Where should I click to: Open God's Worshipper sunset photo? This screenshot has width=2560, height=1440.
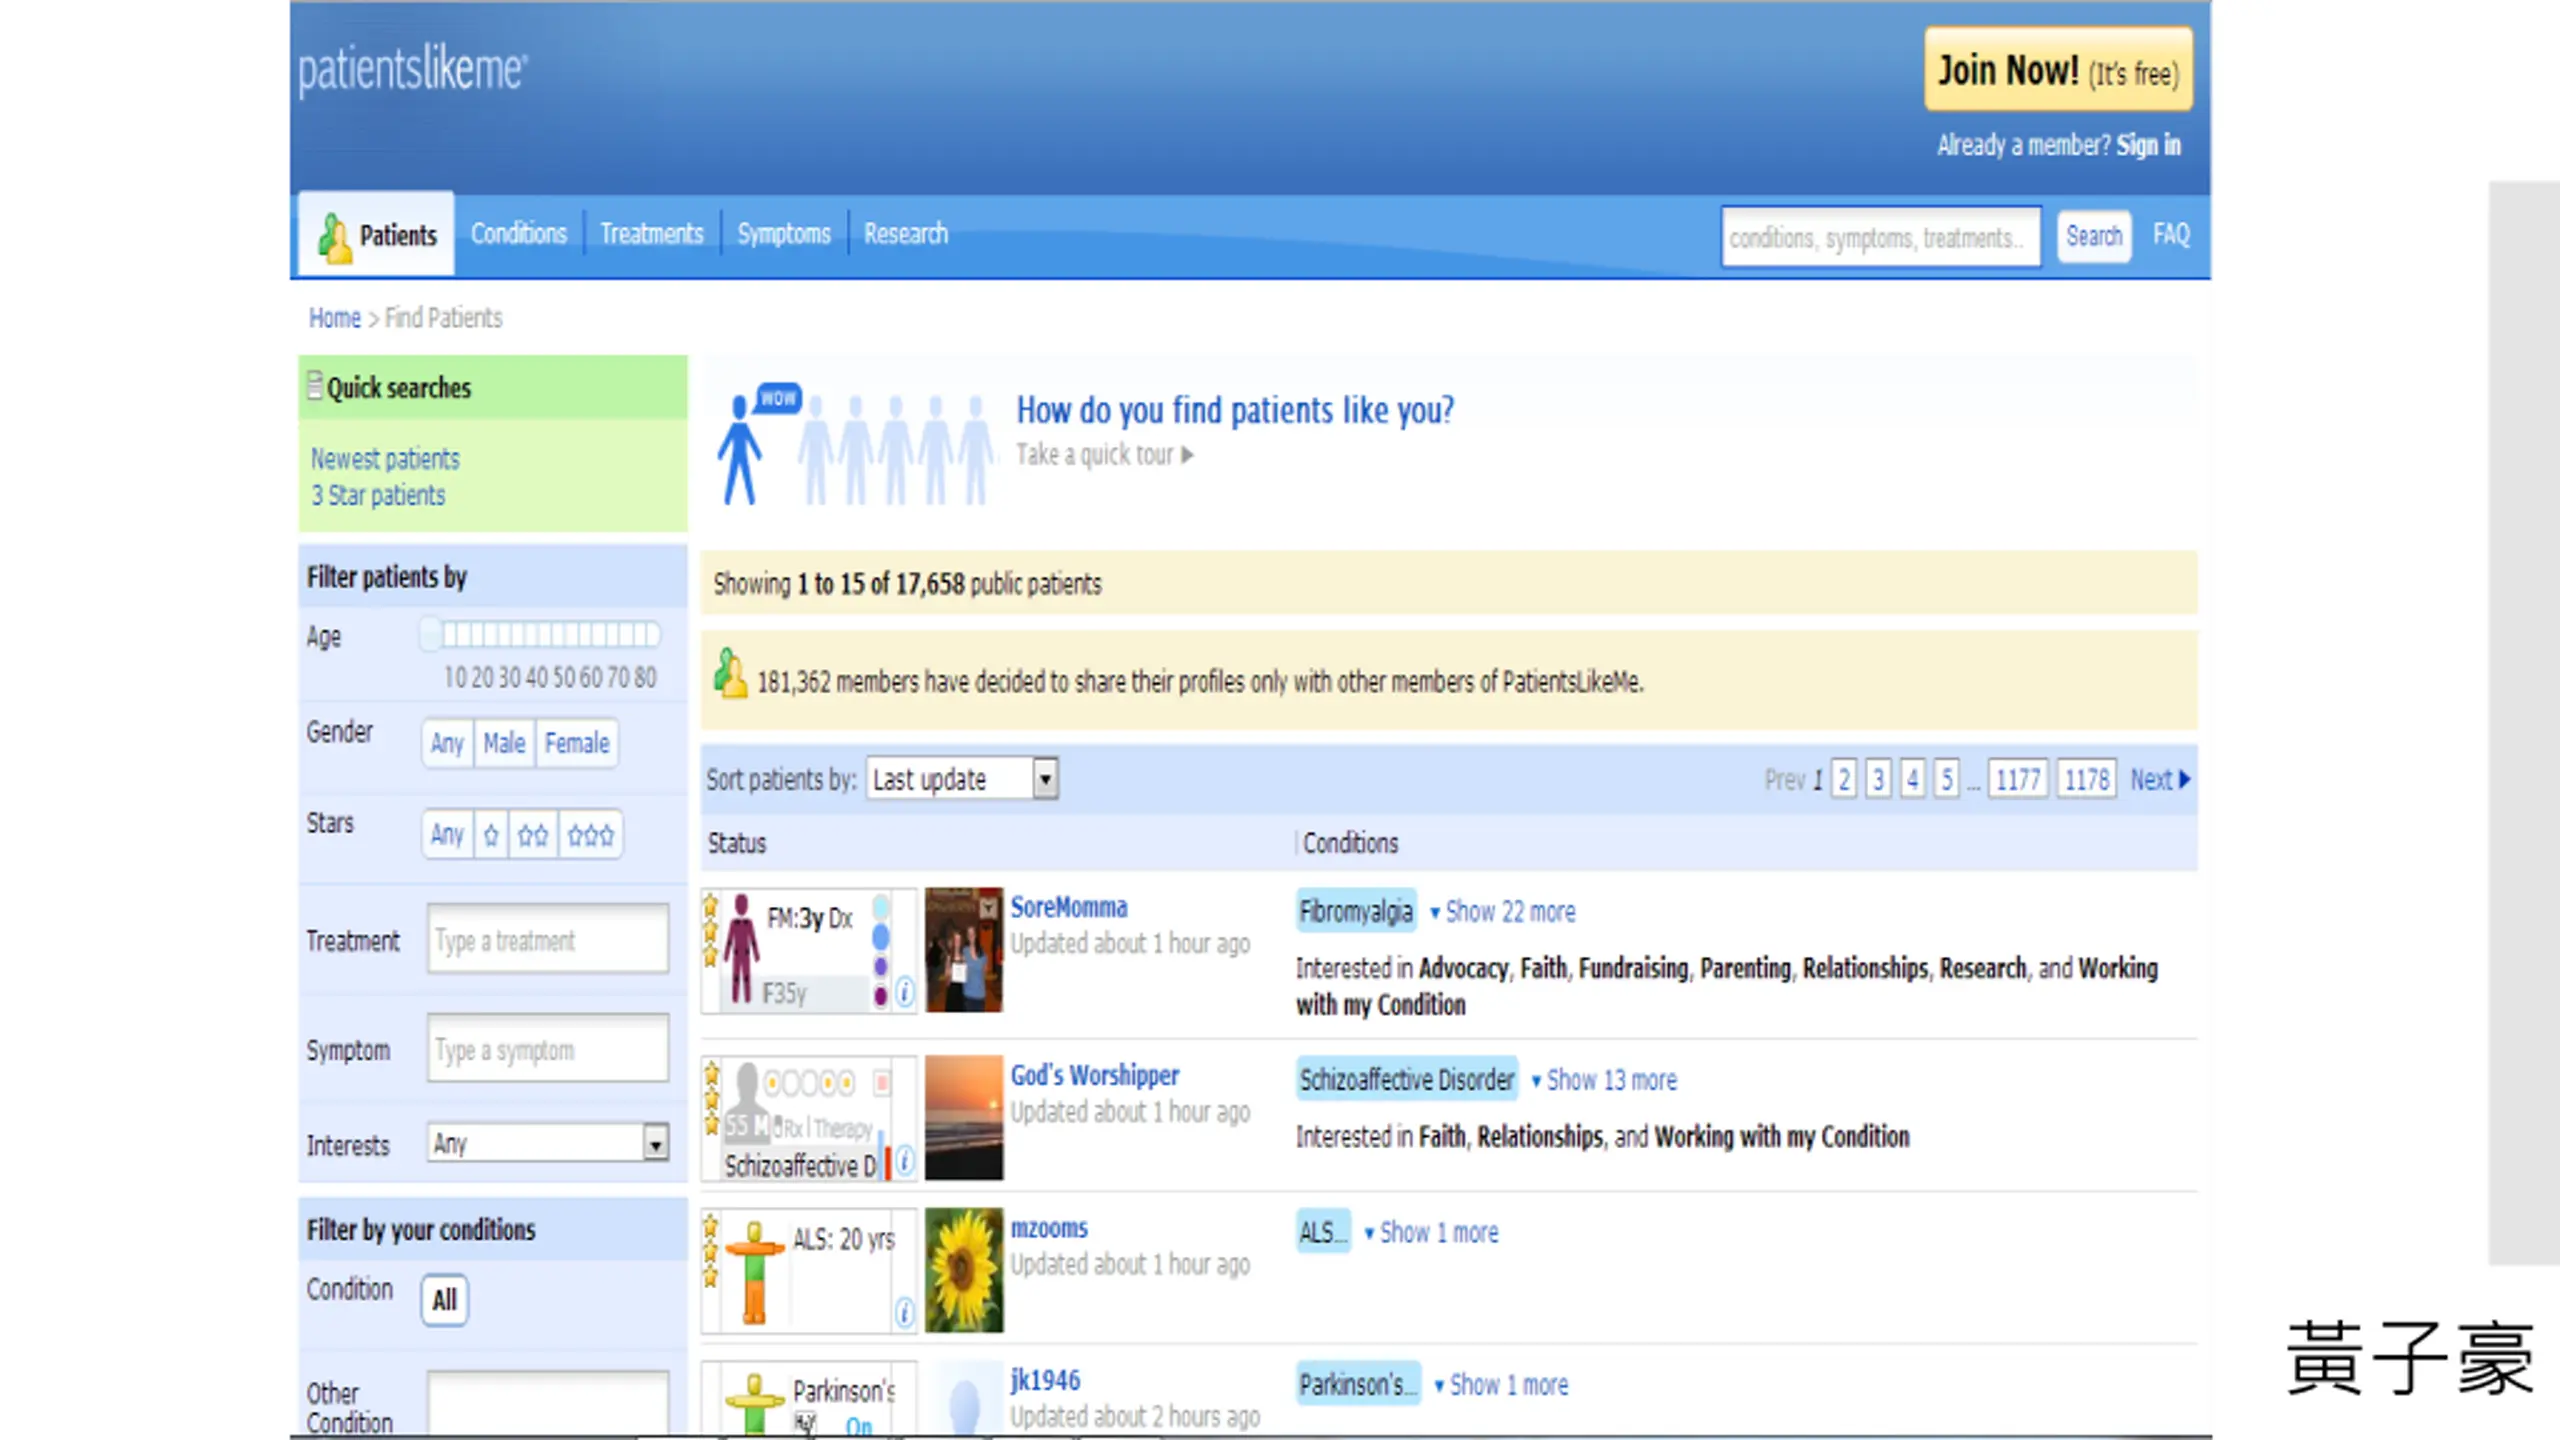click(x=963, y=1117)
